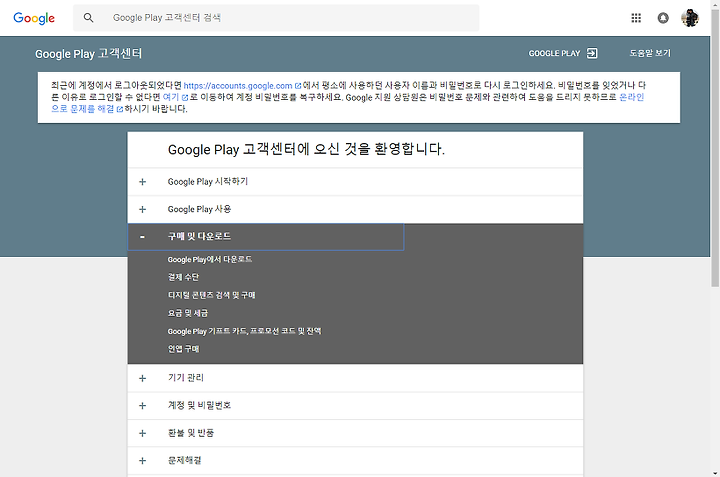Open 결제 수단 topic
The height and width of the screenshot is (477, 720).
pyautogui.click(x=183, y=277)
